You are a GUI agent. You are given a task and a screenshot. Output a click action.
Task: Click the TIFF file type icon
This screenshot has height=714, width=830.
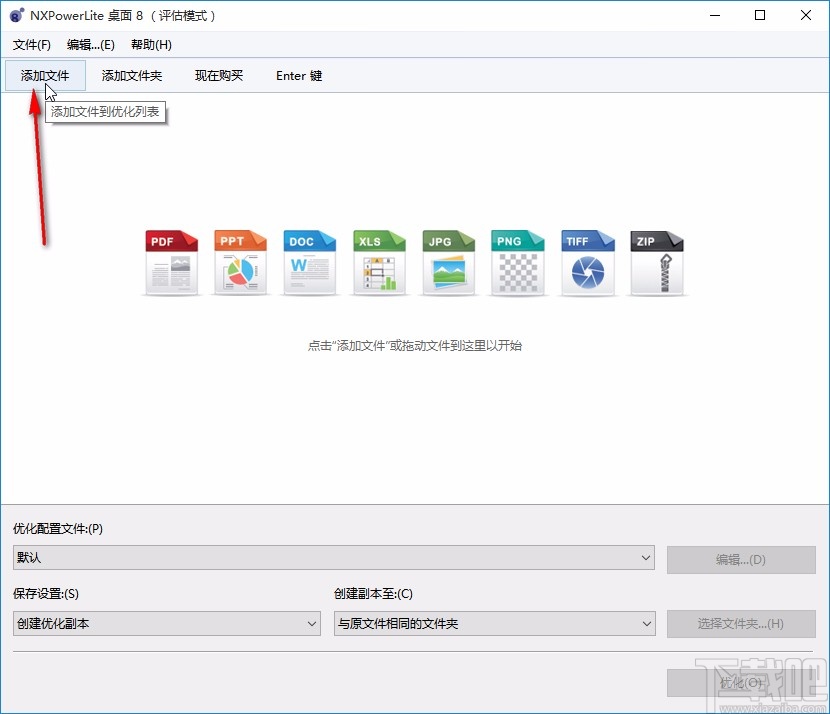588,263
